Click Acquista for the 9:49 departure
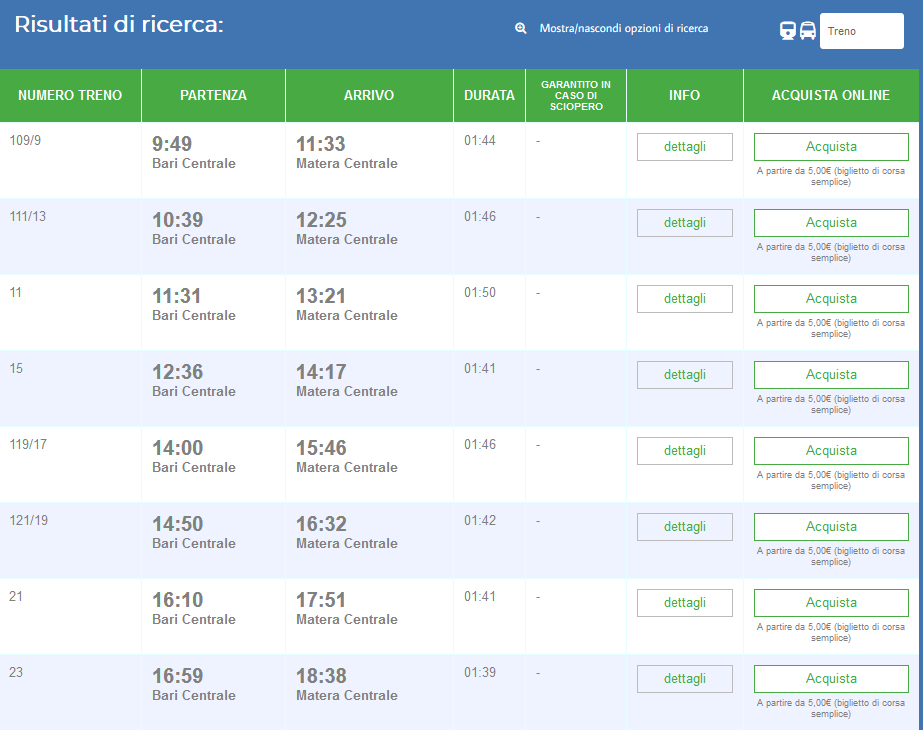The width and height of the screenshot is (923, 730). 831,147
